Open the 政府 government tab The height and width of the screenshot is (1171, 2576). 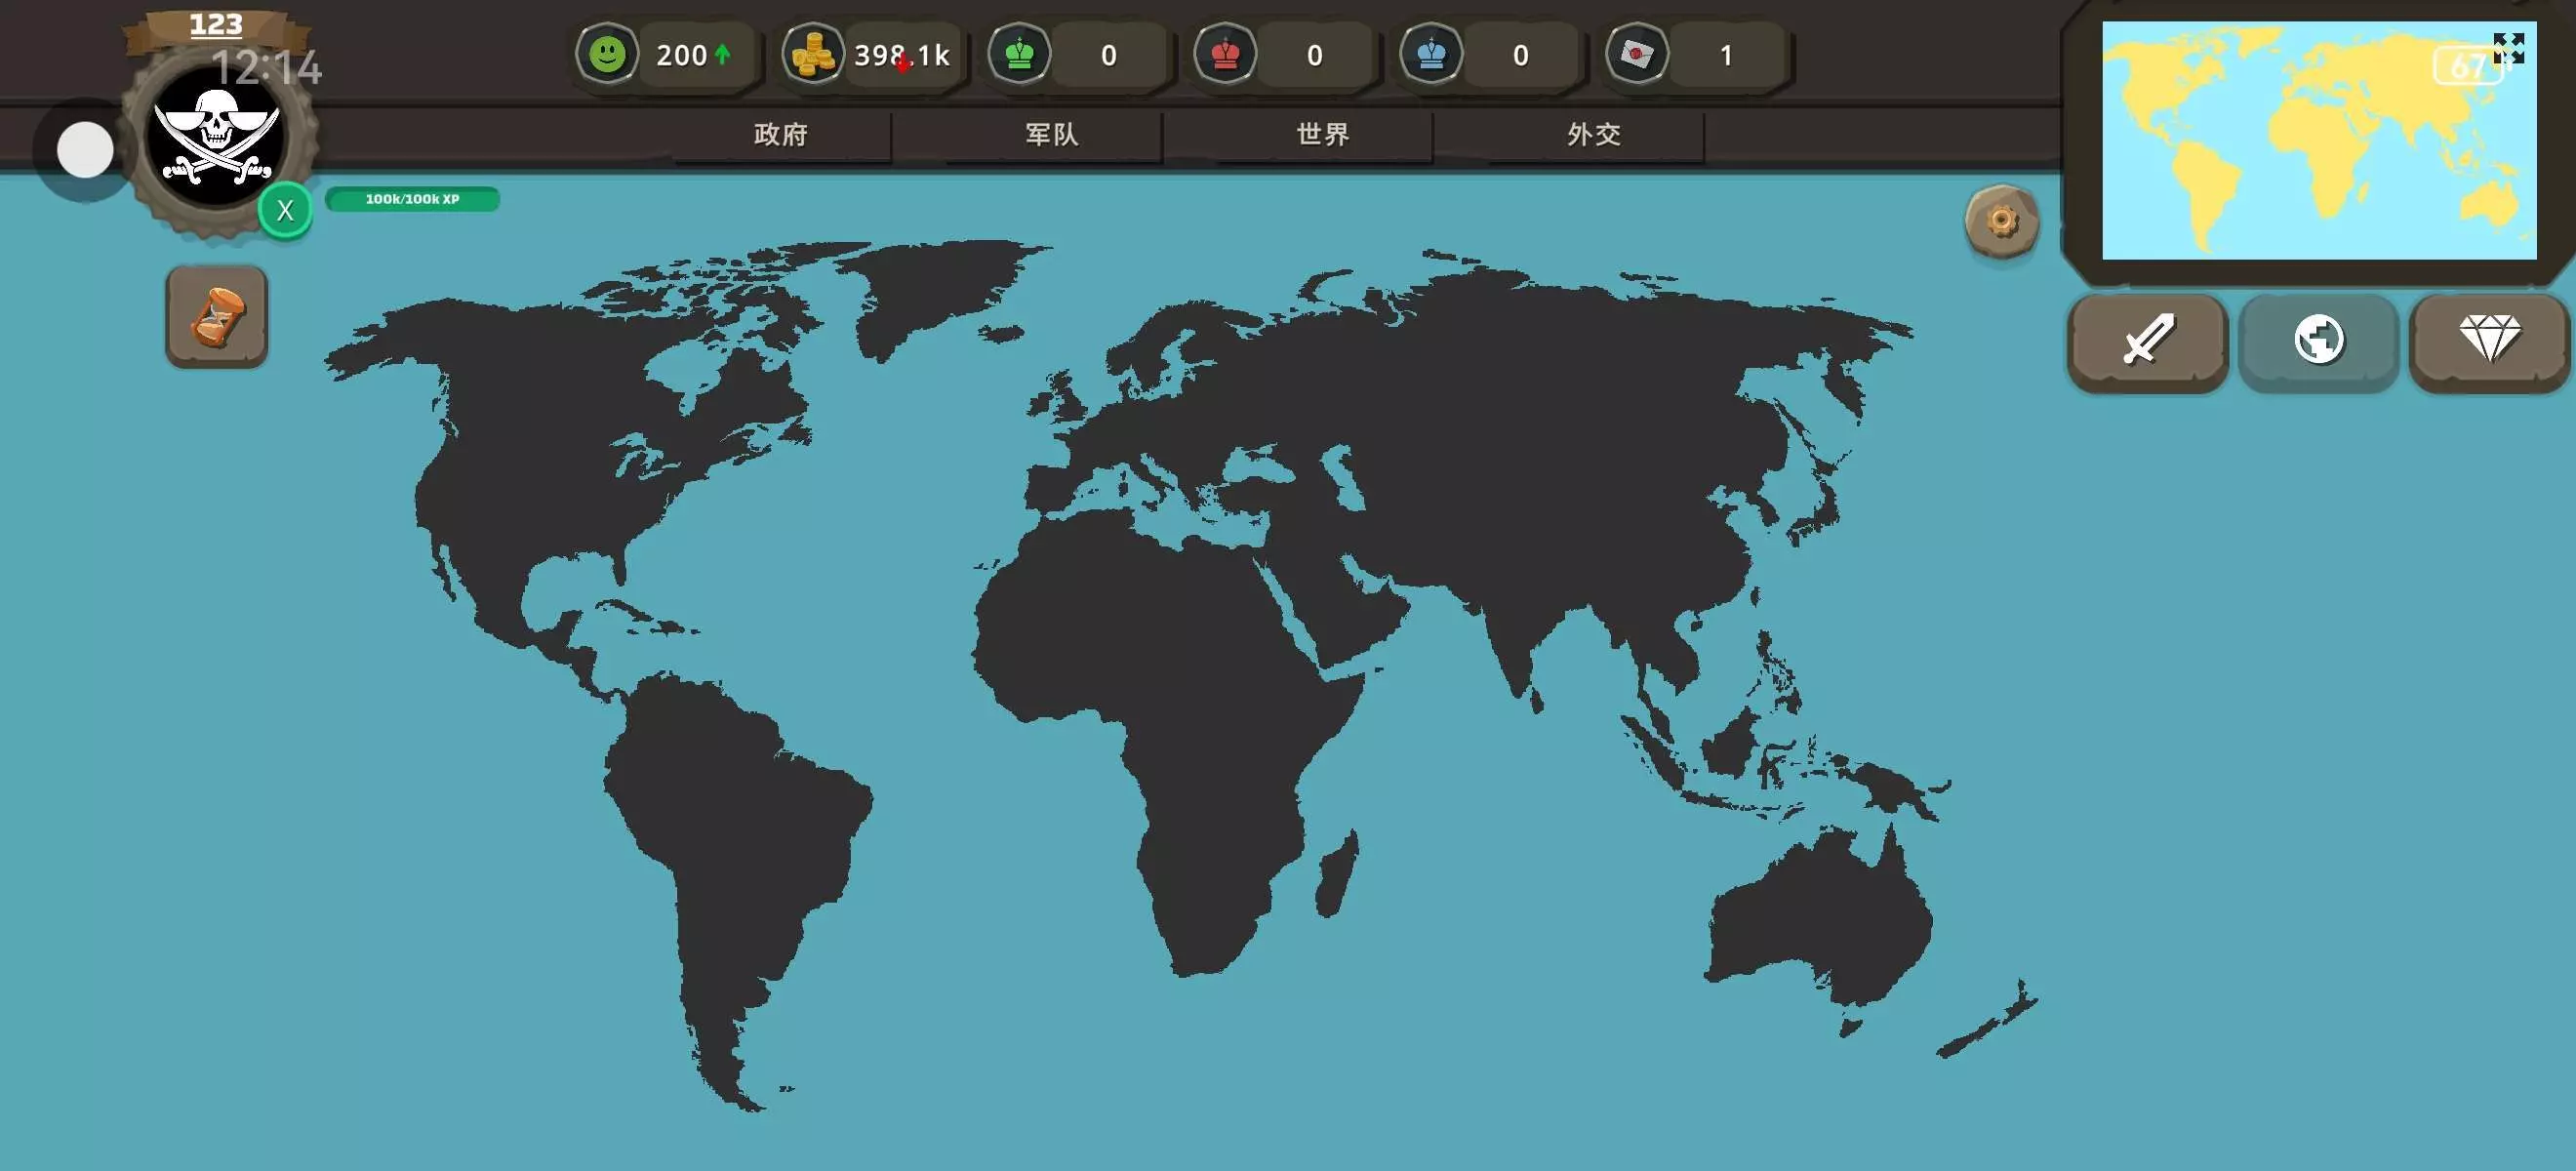(x=780, y=135)
